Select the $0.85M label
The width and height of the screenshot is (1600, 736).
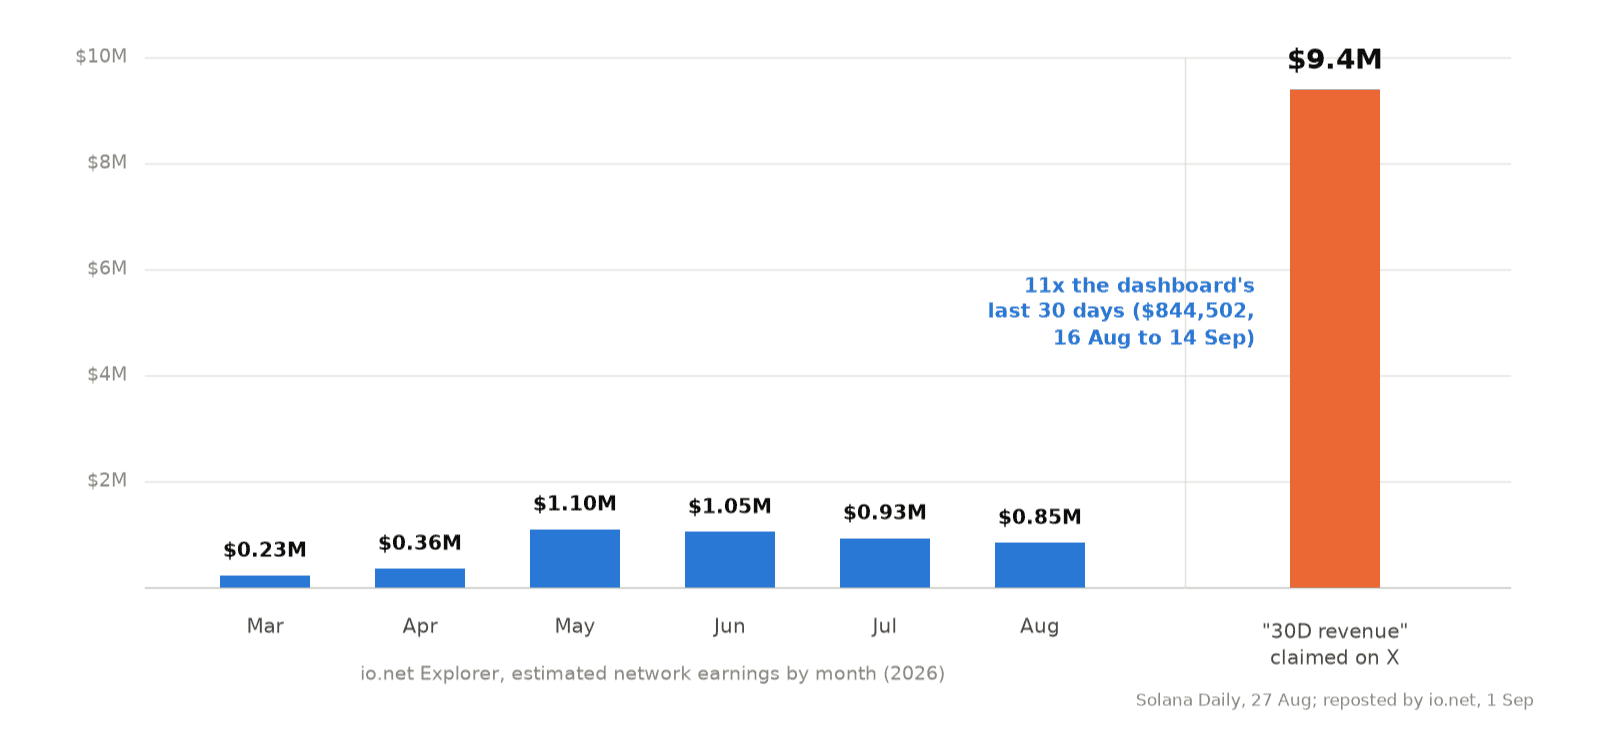point(1040,517)
